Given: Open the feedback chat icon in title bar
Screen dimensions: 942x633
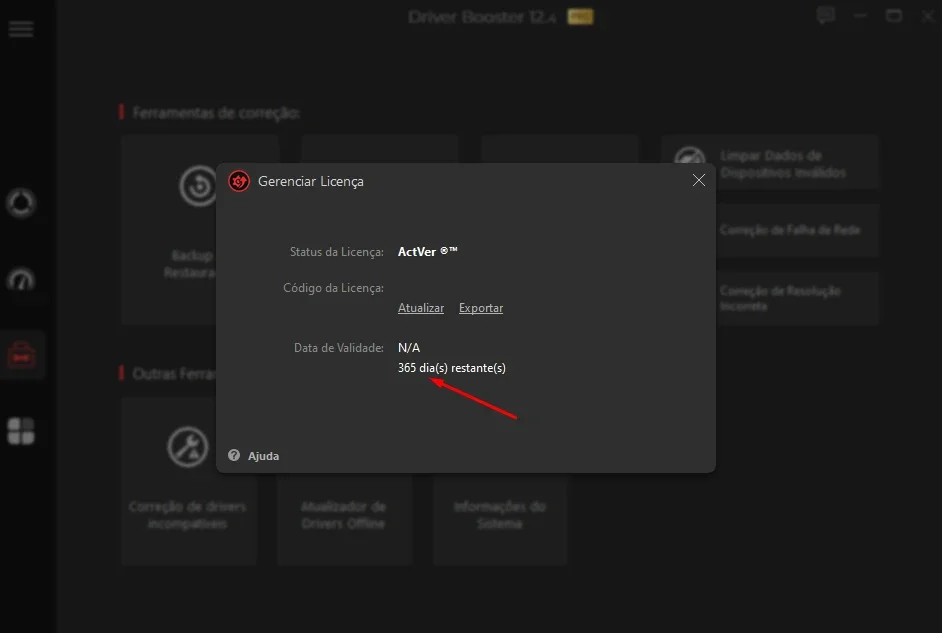Looking at the screenshot, I should [x=826, y=15].
